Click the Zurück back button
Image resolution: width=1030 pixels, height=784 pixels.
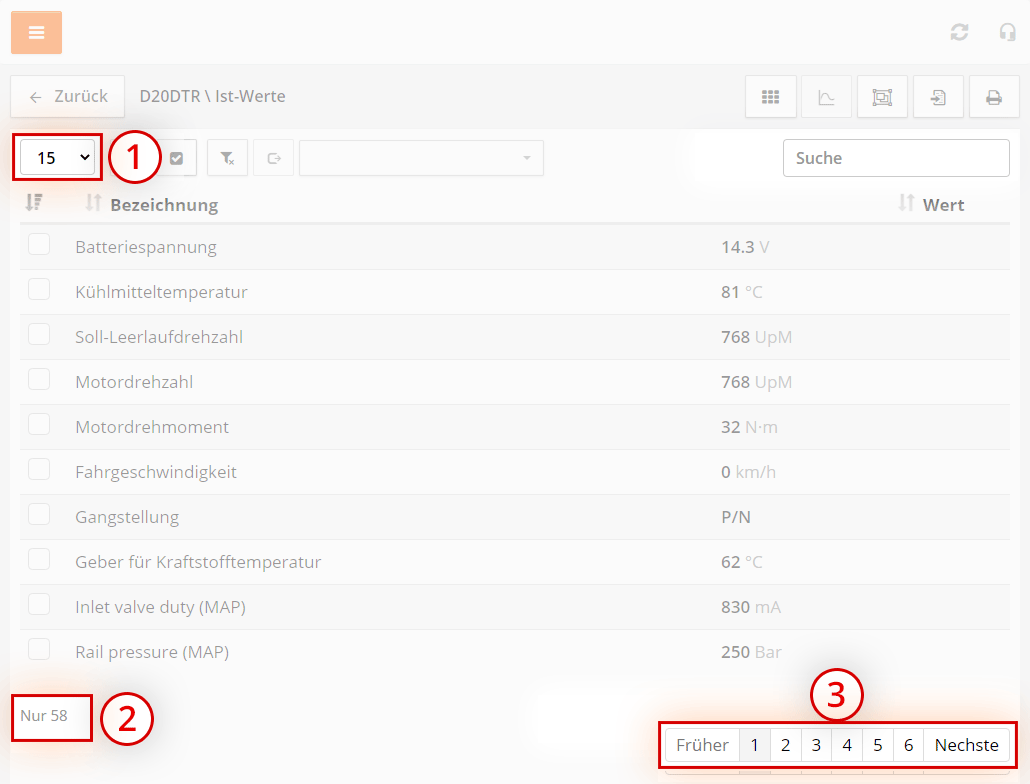point(68,97)
